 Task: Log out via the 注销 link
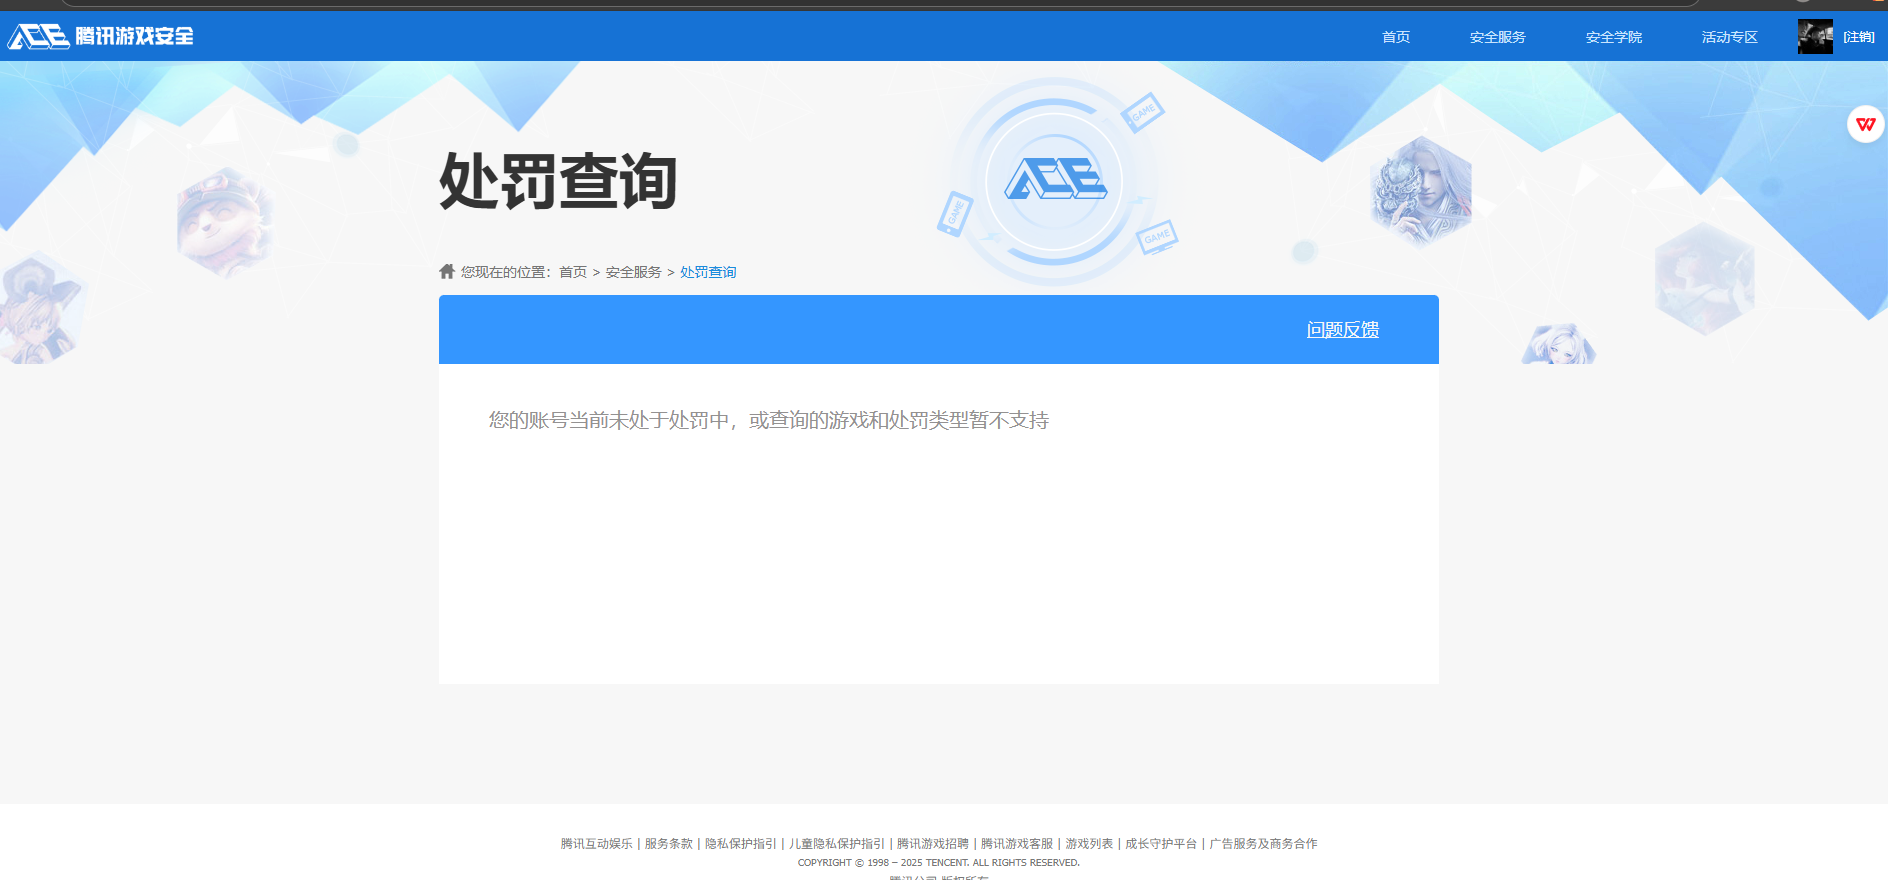[1859, 37]
